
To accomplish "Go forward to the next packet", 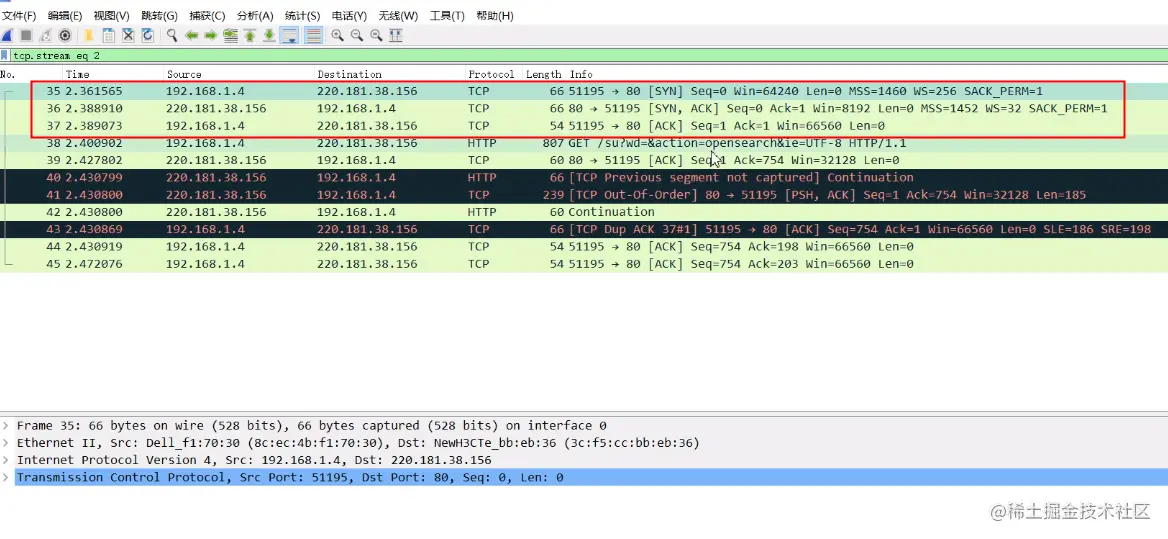I will pos(211,35).
